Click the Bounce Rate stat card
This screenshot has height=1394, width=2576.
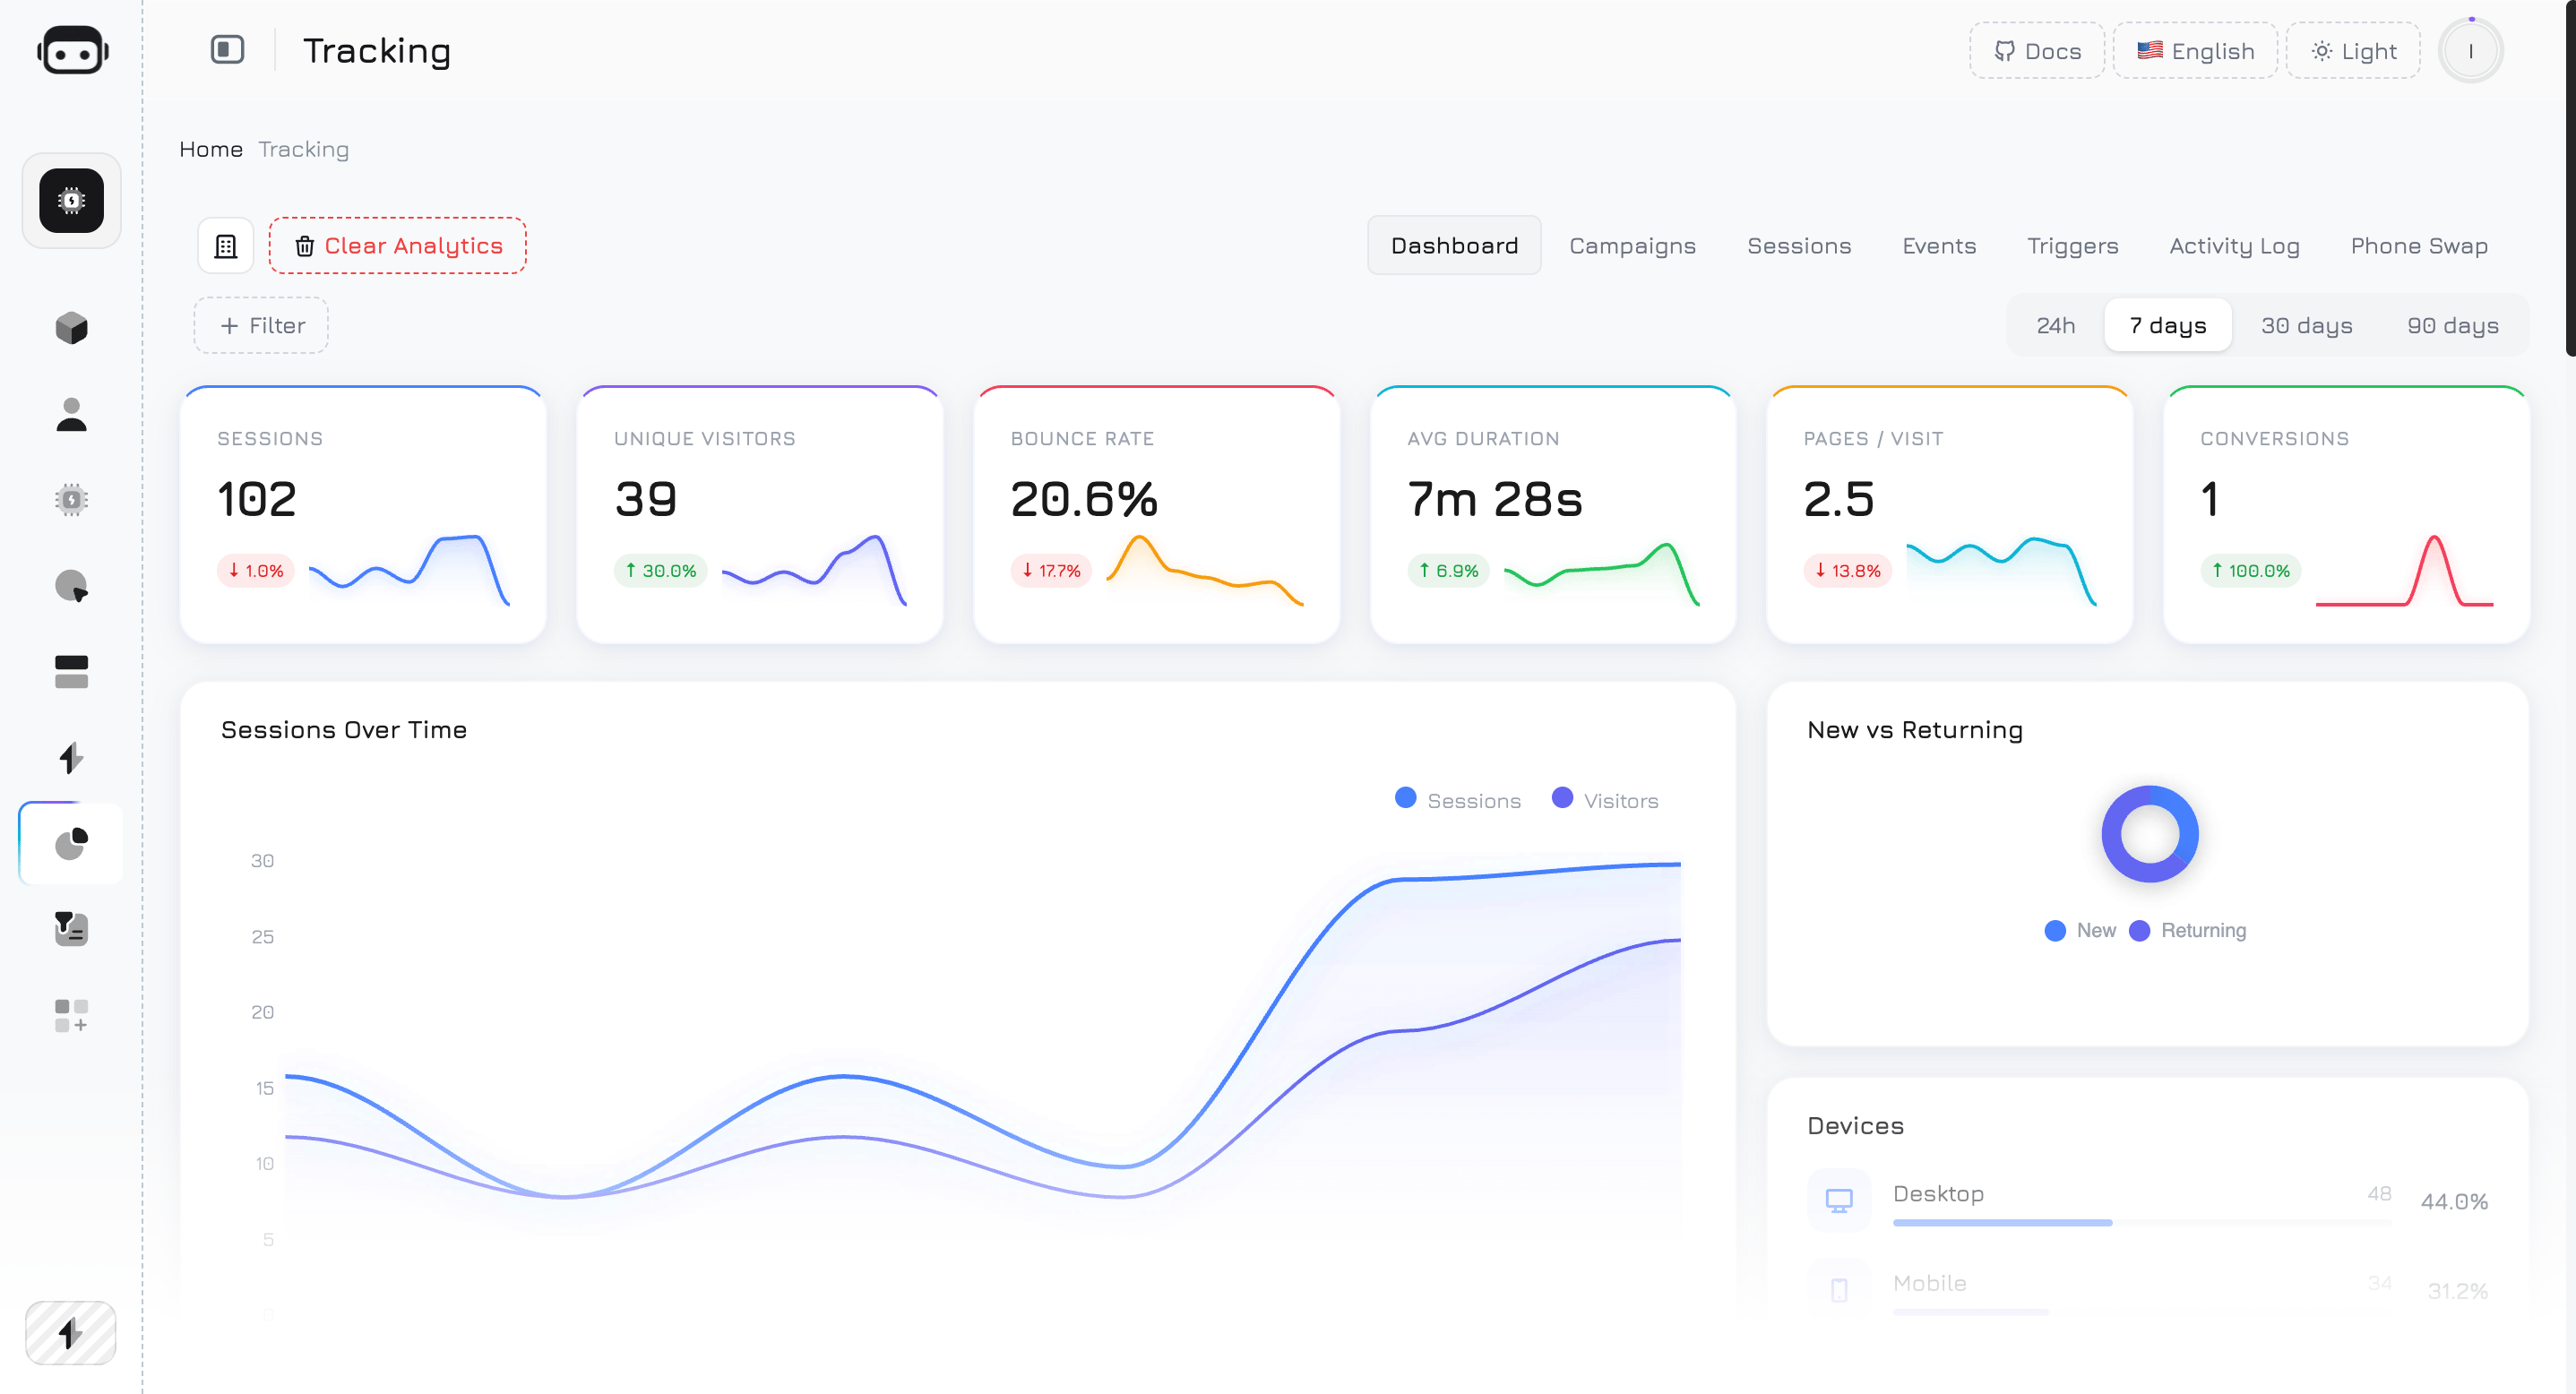pos(1157,515)
